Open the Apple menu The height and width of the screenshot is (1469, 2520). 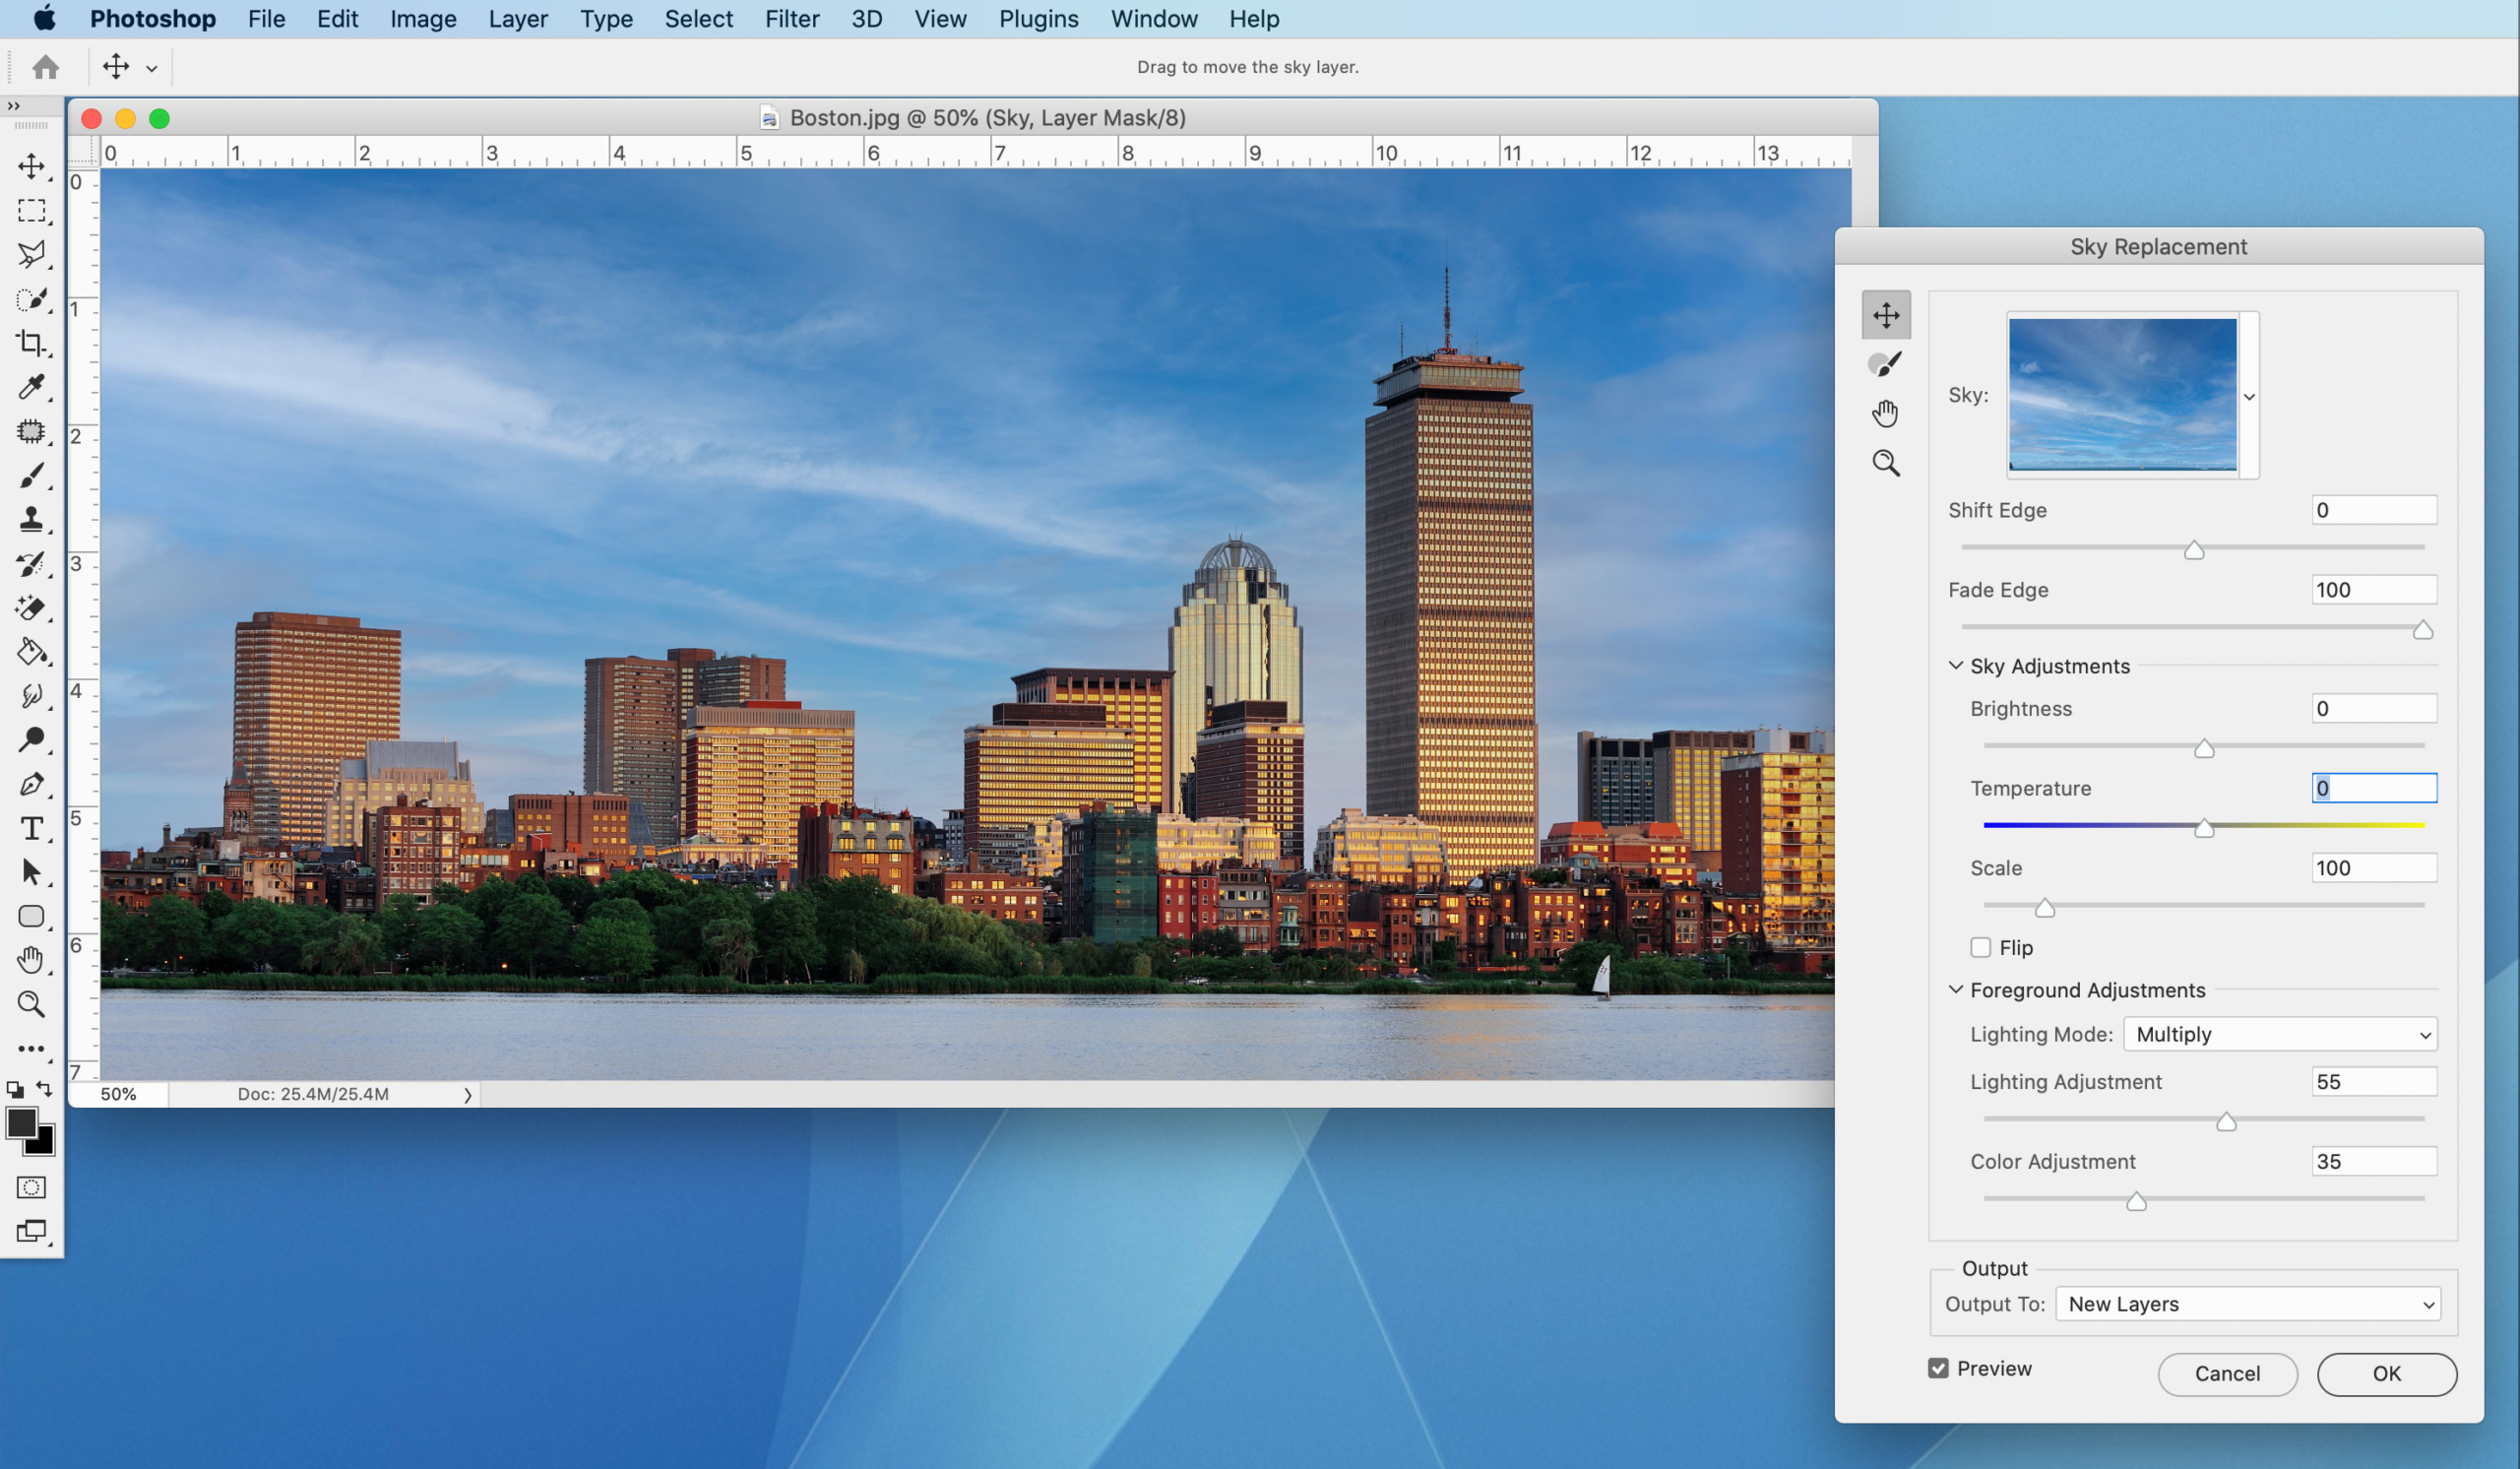tap(45, 18)
